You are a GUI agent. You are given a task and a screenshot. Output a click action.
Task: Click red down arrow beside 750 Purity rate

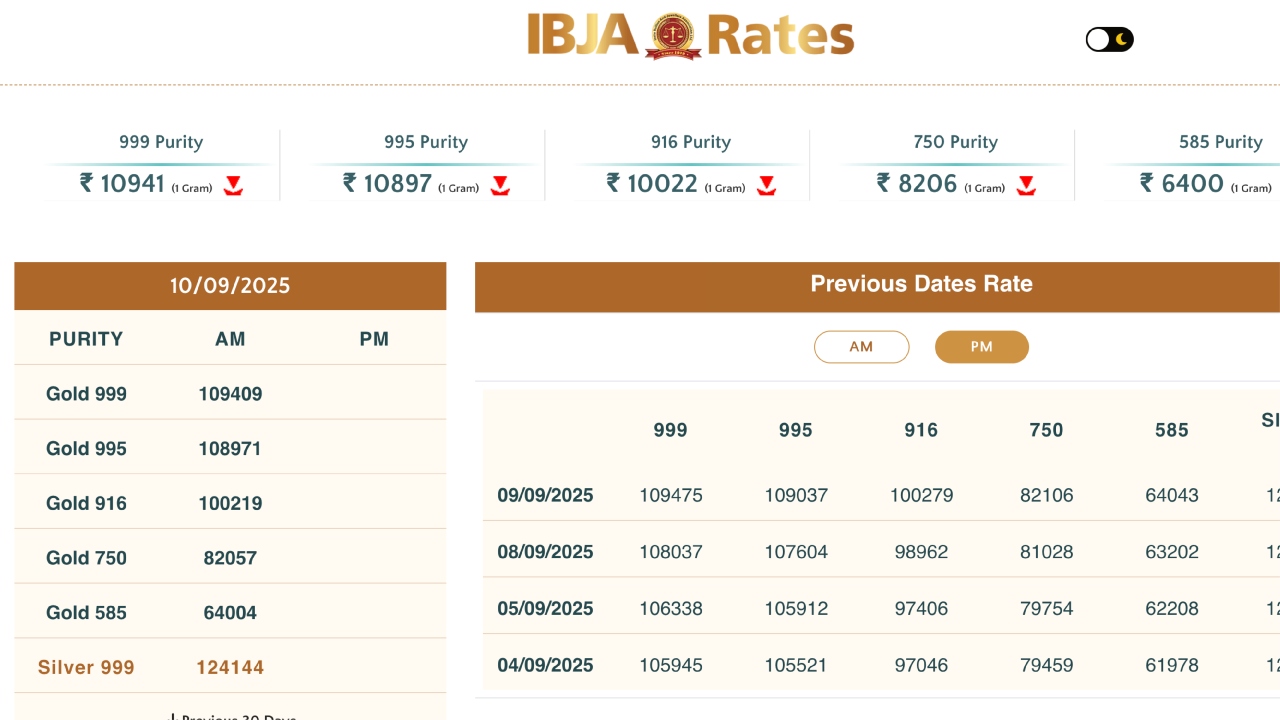(x=1026, y=185)
